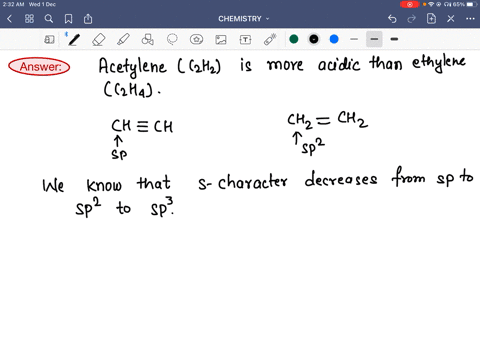480x360 pixels.
Task: Go back with the left chevron
Action: click(x=9, y=19)
